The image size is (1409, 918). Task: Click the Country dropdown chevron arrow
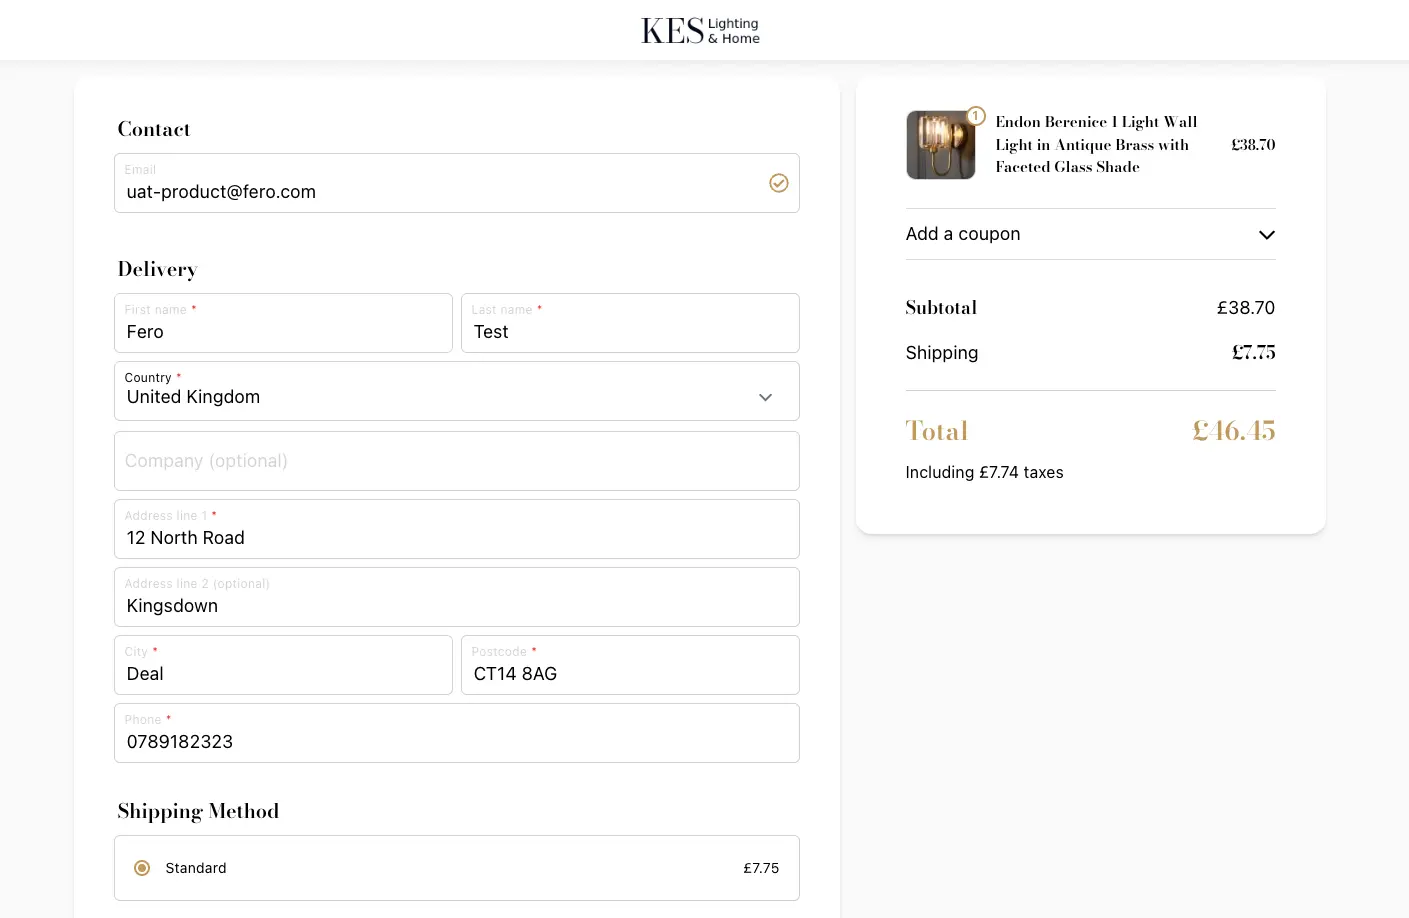tap(766, 397)
